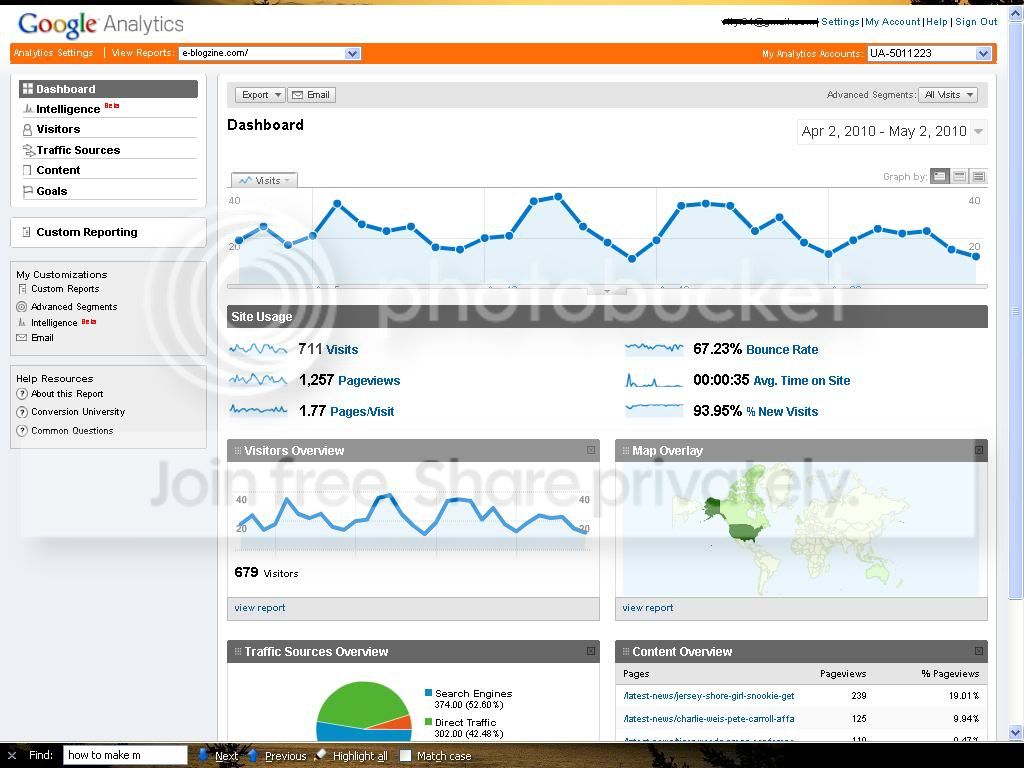
Task: Click the Google Analytics logo
Action: tap(101, 25)
